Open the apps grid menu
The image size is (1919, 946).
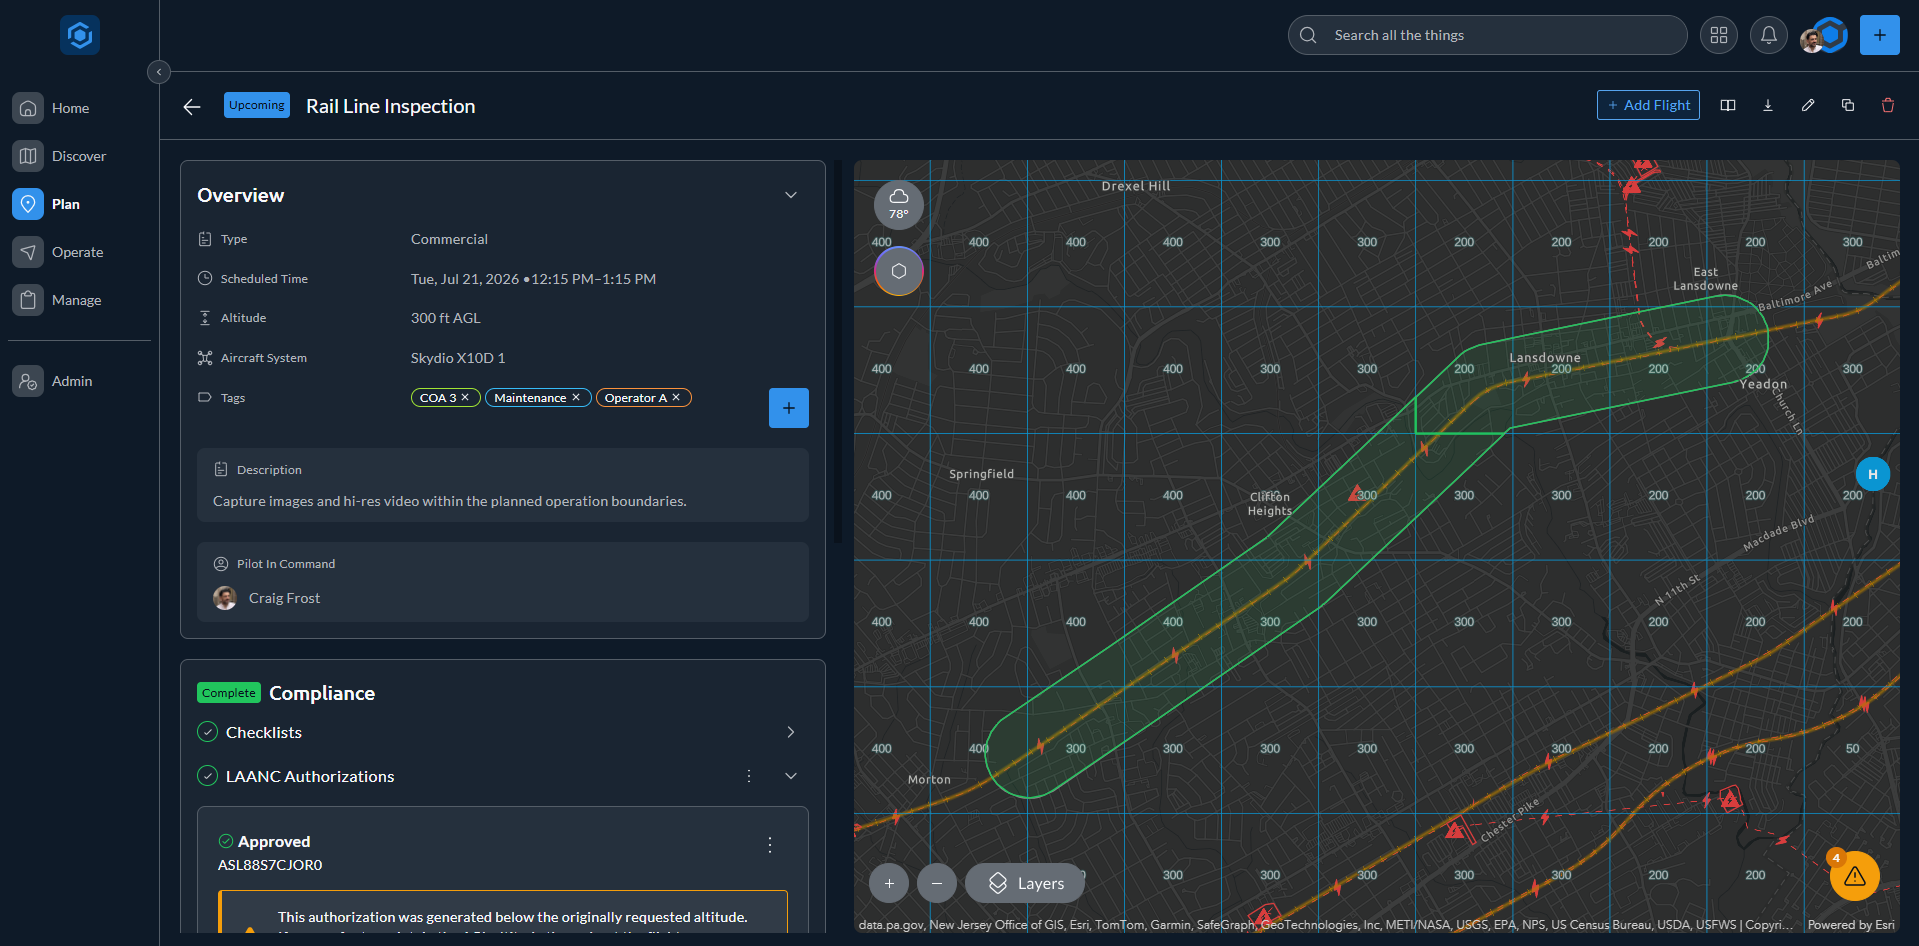click(1719, 35)
